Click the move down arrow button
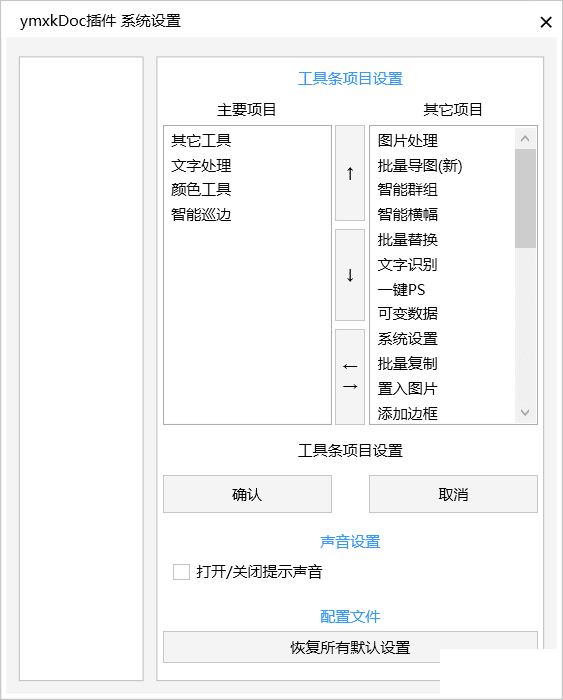The width and height of the screenshot is (563, 700). tap(350, 275)
